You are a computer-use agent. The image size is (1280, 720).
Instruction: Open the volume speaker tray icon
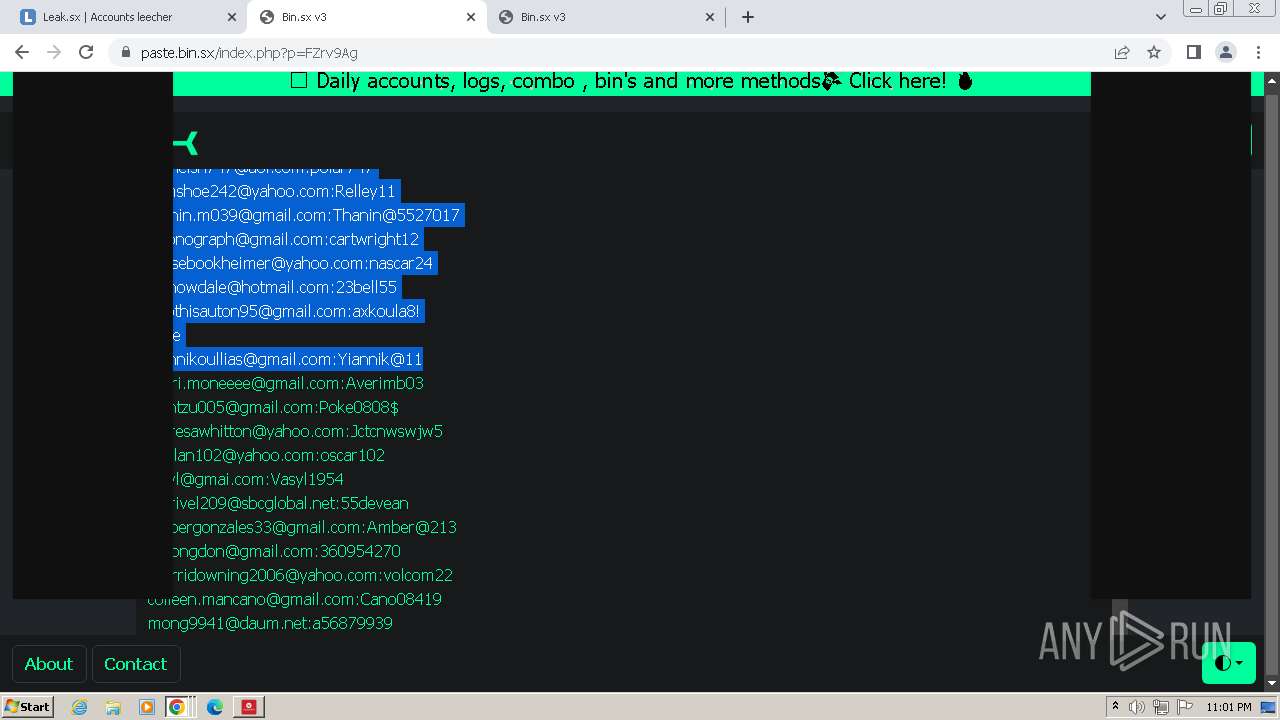1137,707
